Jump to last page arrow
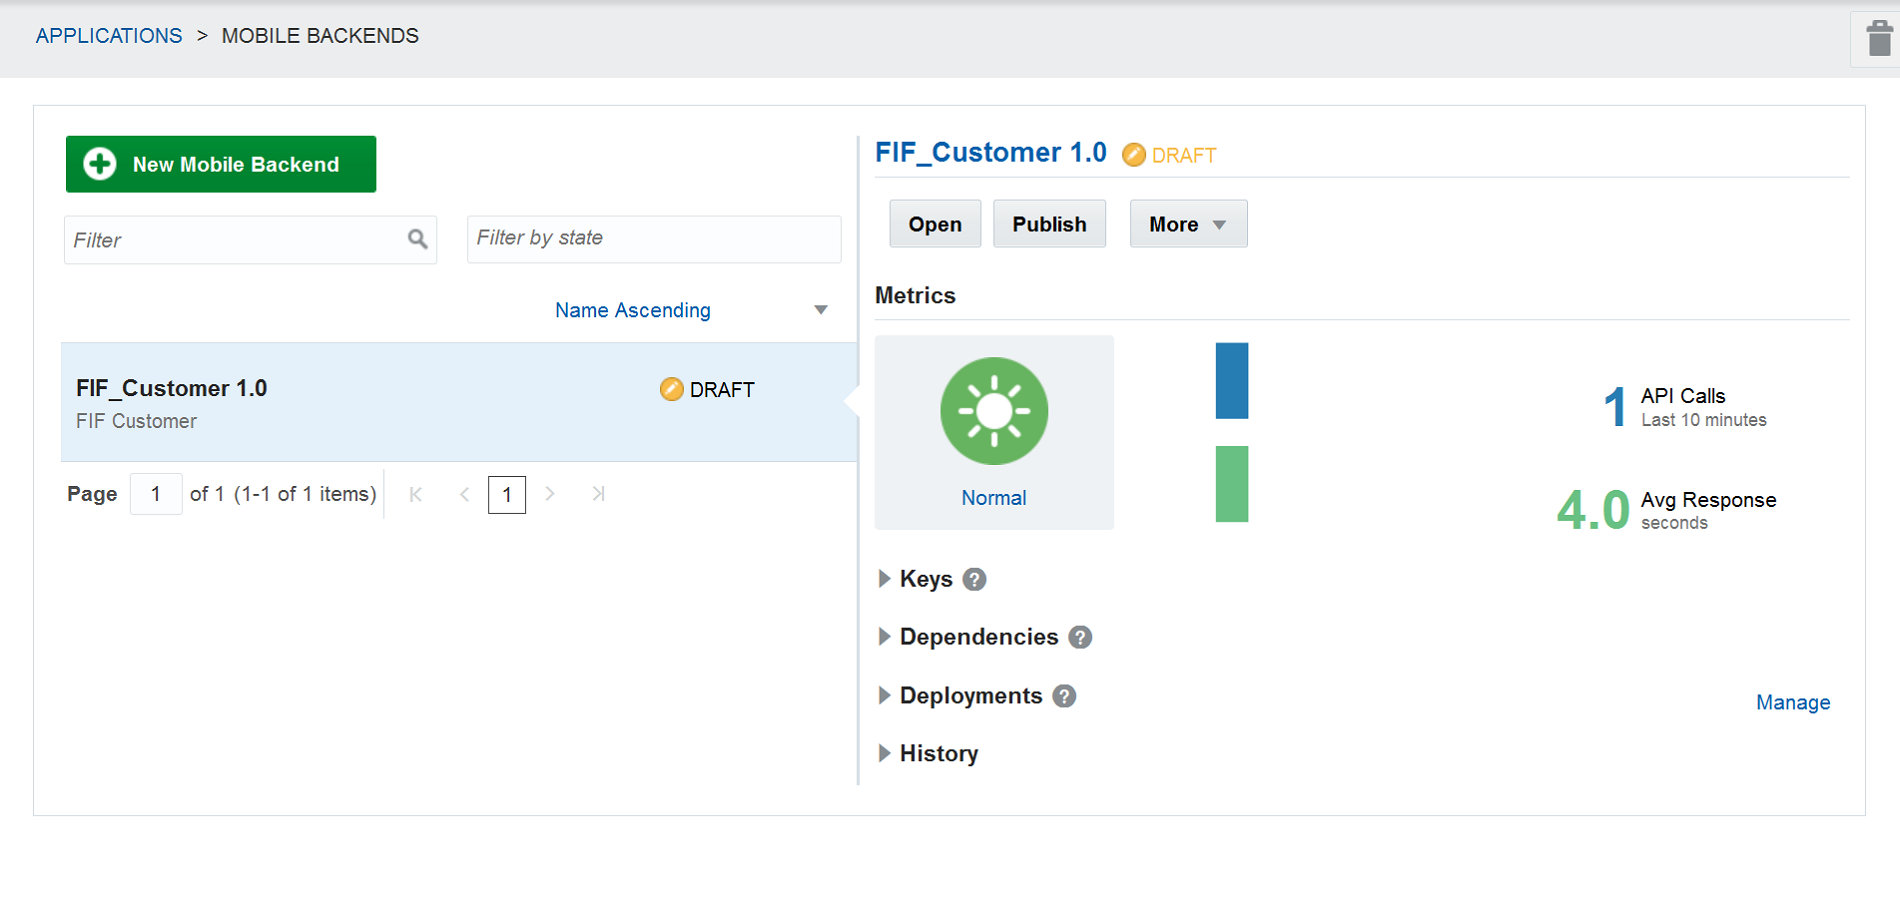The width and height of the screenshot is (1900, 905). pos(598,494)
